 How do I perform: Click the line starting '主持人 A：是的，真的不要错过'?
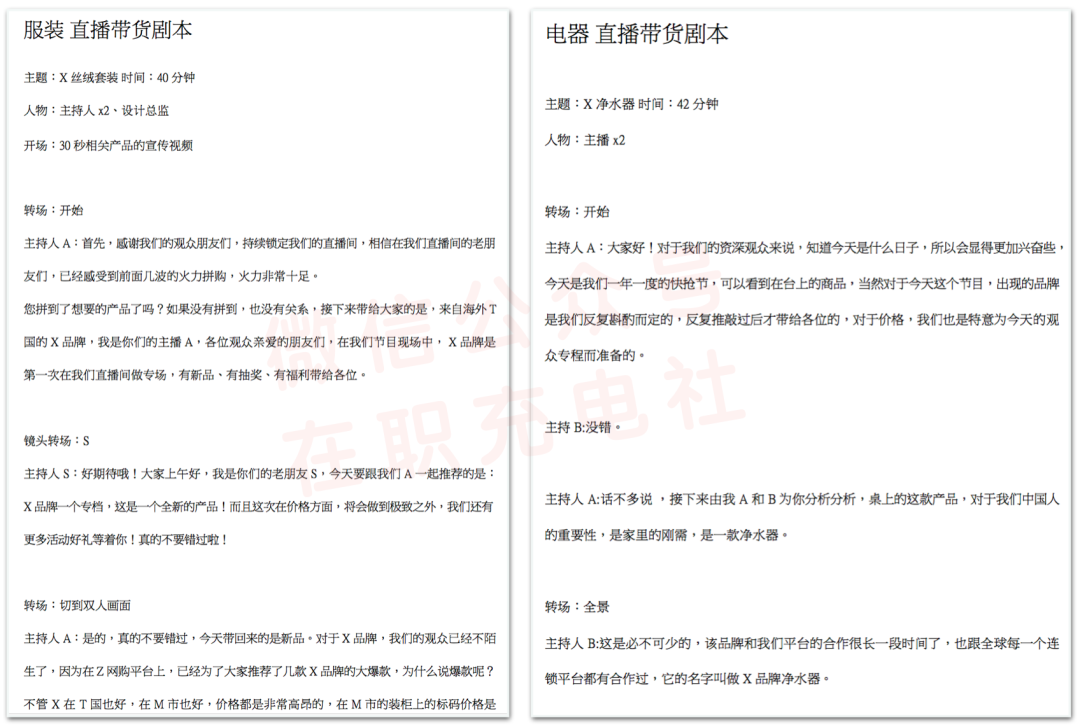(259, 638)
